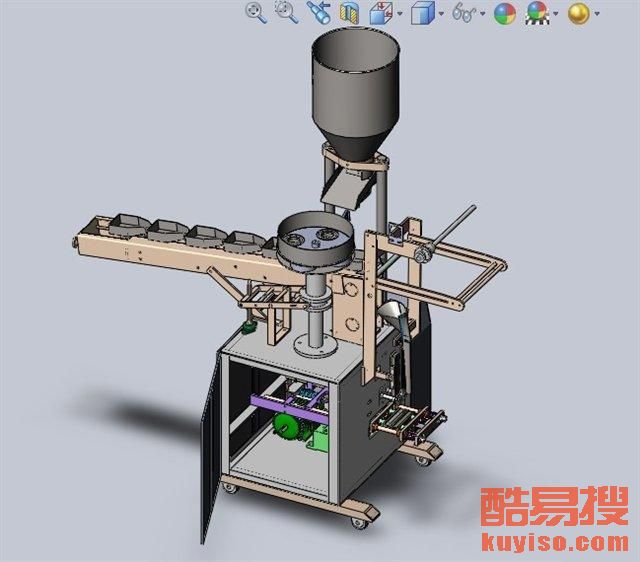Toggle the Section View tool
The image size is (640, 562).
350,13
